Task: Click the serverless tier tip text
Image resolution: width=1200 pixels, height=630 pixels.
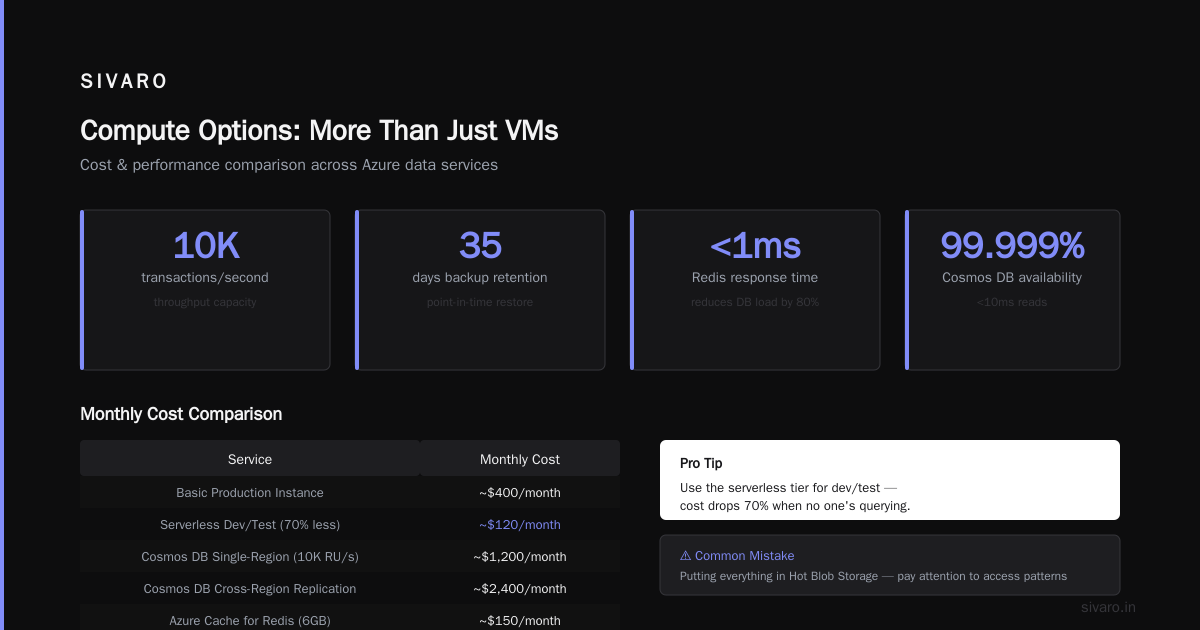Action: (795, 497)
